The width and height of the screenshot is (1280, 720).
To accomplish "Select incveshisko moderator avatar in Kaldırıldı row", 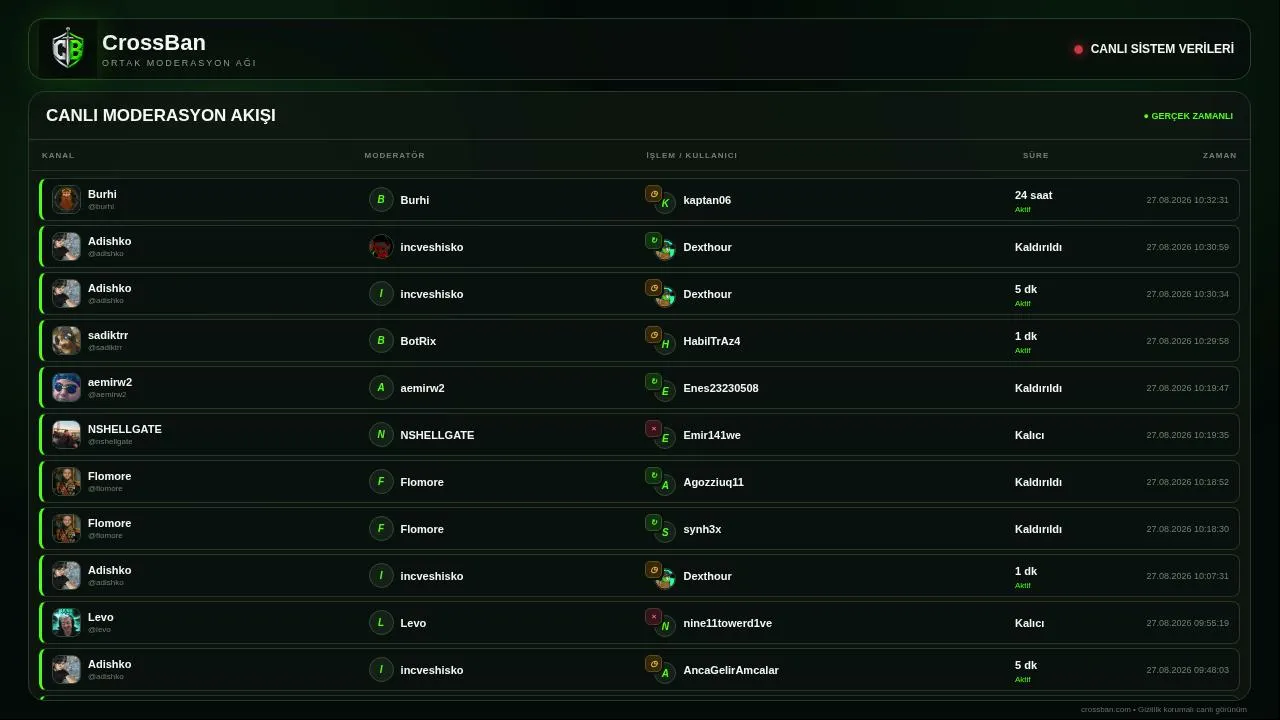I will (381, 246).
